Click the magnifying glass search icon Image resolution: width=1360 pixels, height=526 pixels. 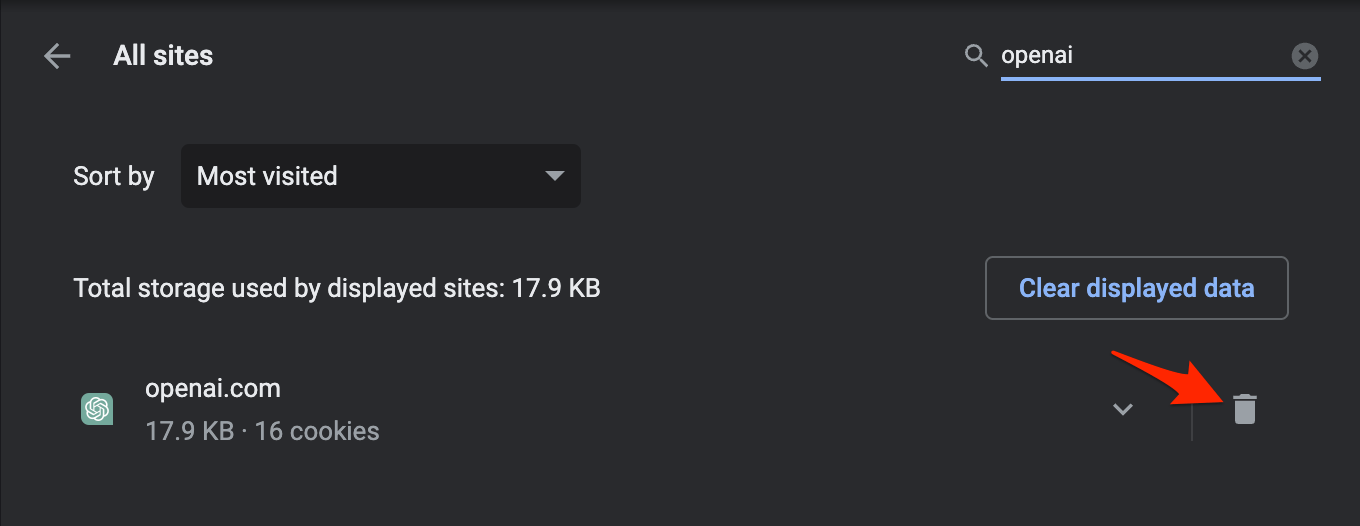click(x=976, y=55)
